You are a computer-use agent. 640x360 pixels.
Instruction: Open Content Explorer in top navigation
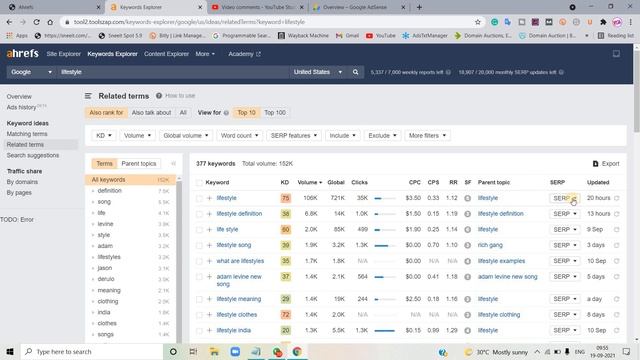[166, 54]
